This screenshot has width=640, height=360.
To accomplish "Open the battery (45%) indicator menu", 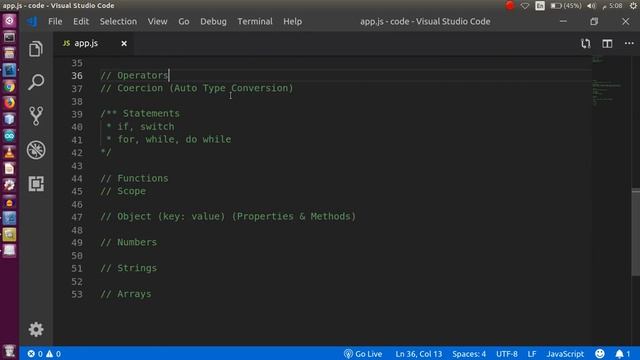I will tap(566, 6).
